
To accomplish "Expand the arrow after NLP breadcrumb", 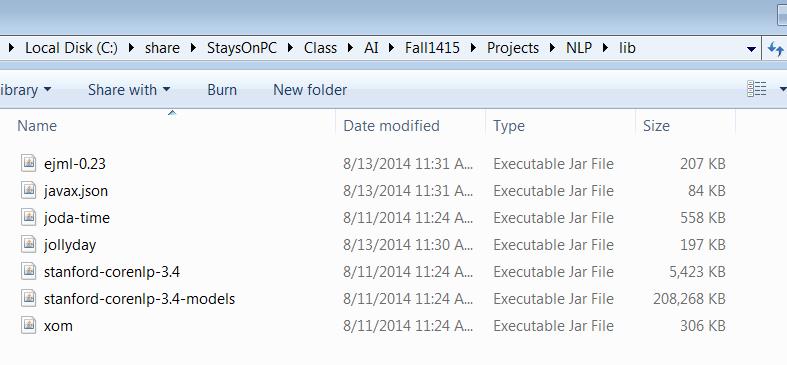I will (x=605, y=48).
